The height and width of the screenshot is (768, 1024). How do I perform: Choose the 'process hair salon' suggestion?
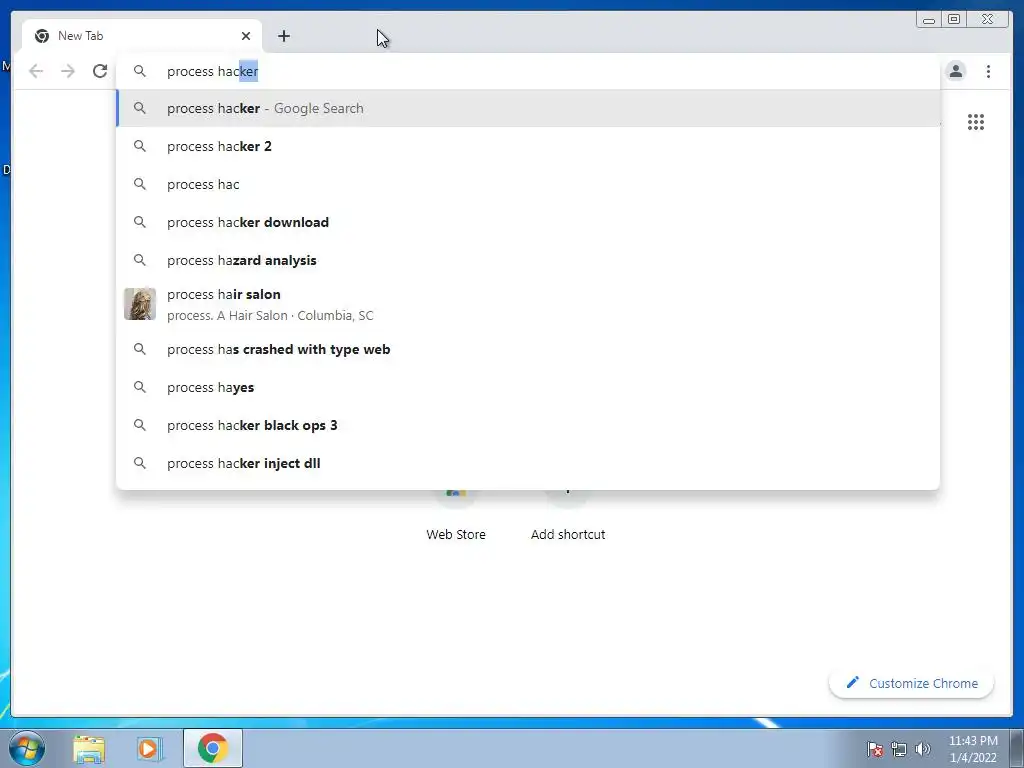coord(528,304)
